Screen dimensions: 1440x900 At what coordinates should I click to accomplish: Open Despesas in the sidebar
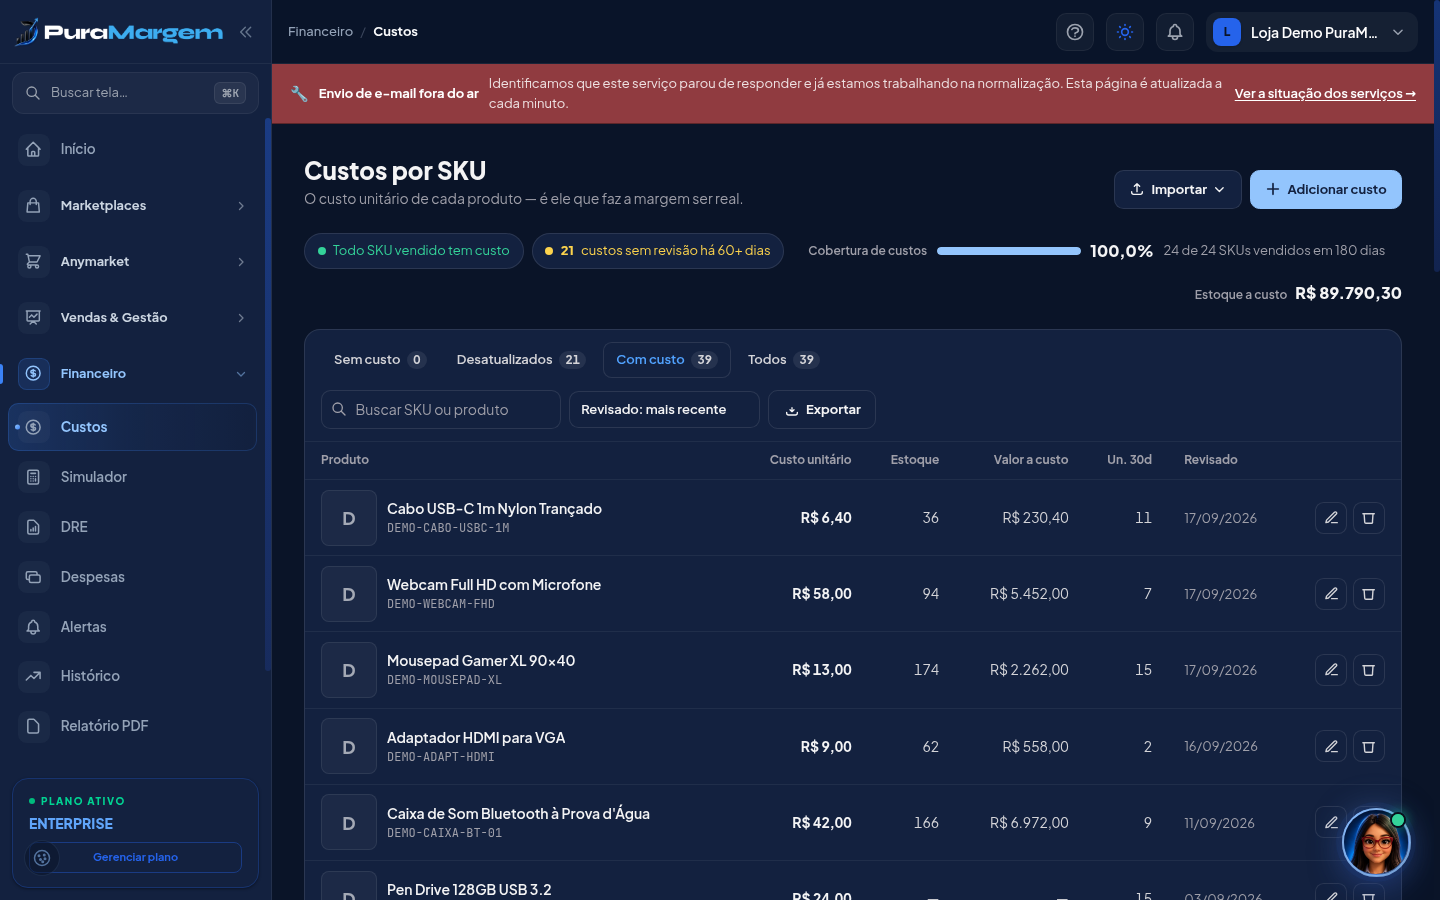click(134, 577)
